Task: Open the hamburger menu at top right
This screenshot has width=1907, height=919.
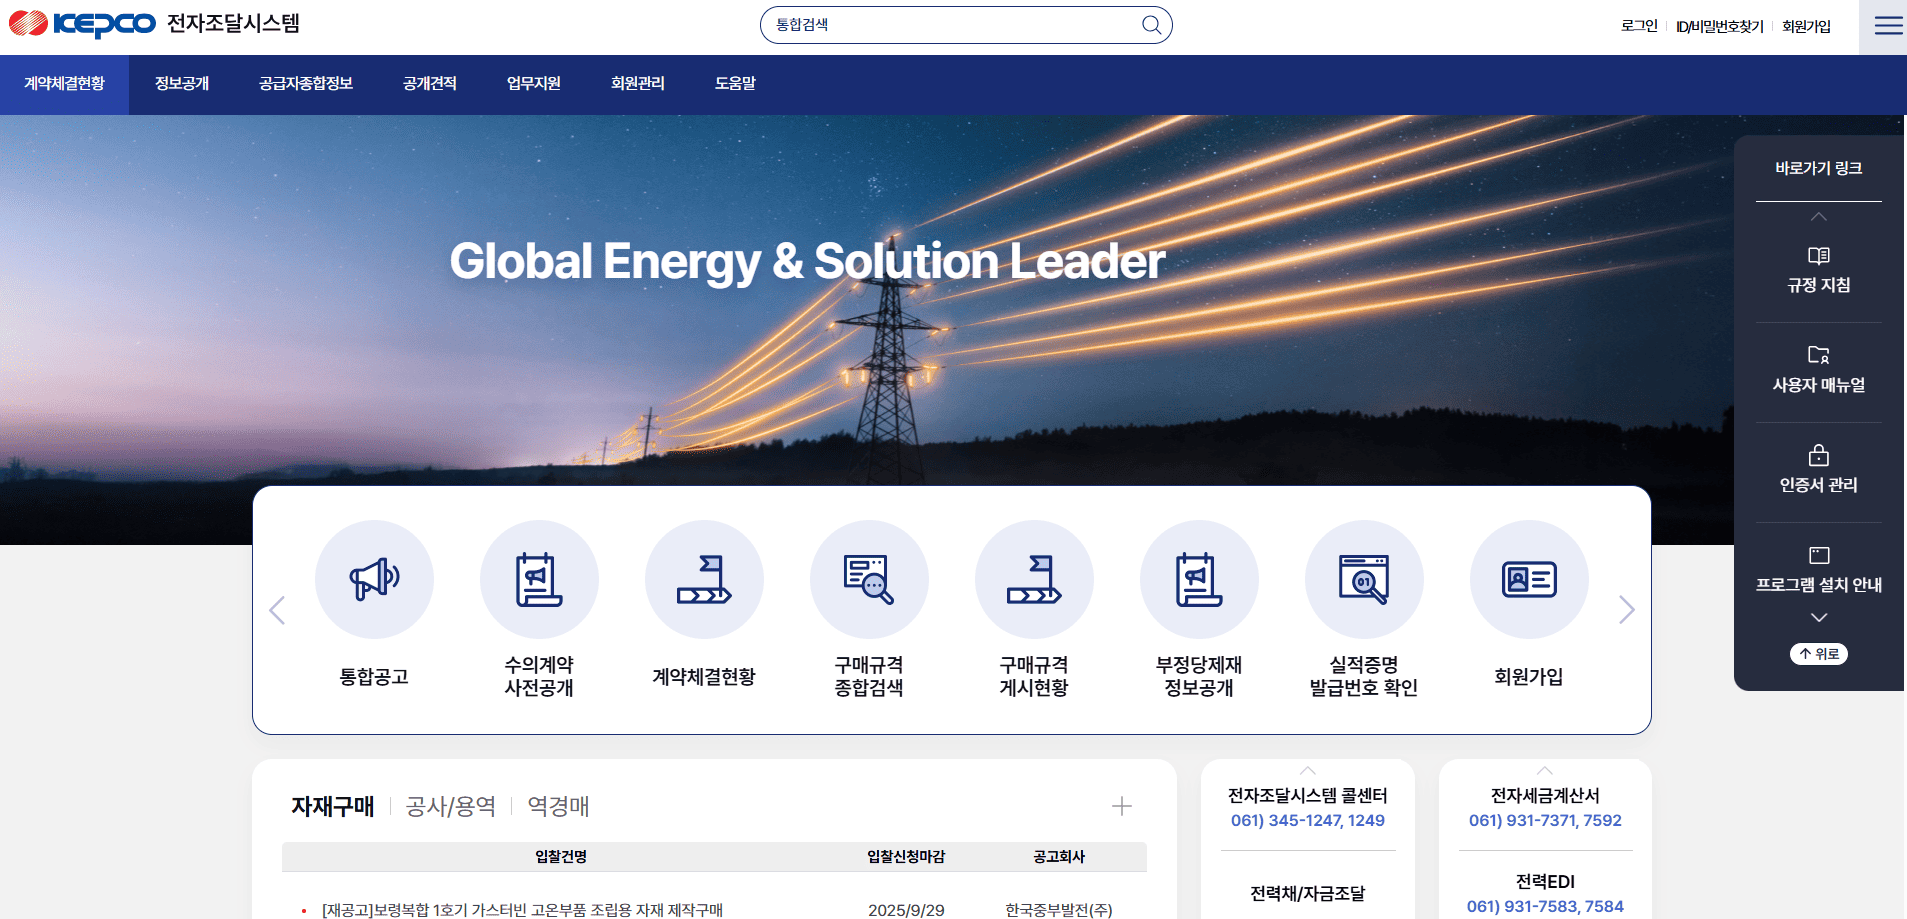Action: coord(1888,24)
